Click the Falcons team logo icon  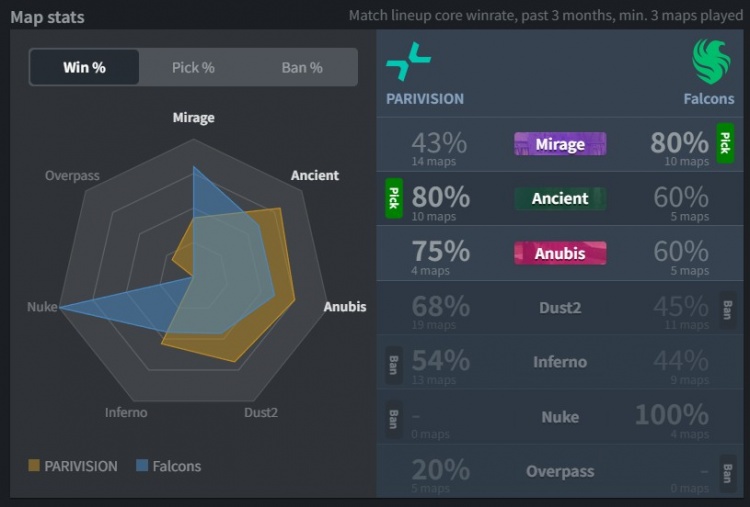(711, 61)
